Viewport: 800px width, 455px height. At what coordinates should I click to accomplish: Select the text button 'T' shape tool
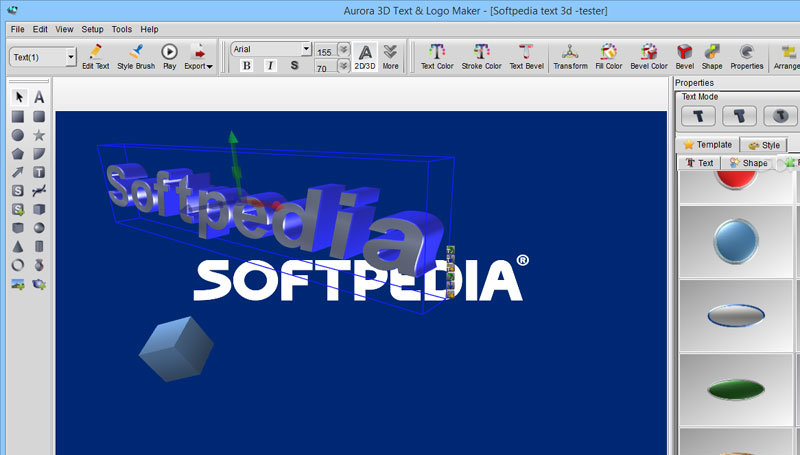coord(39,172)
